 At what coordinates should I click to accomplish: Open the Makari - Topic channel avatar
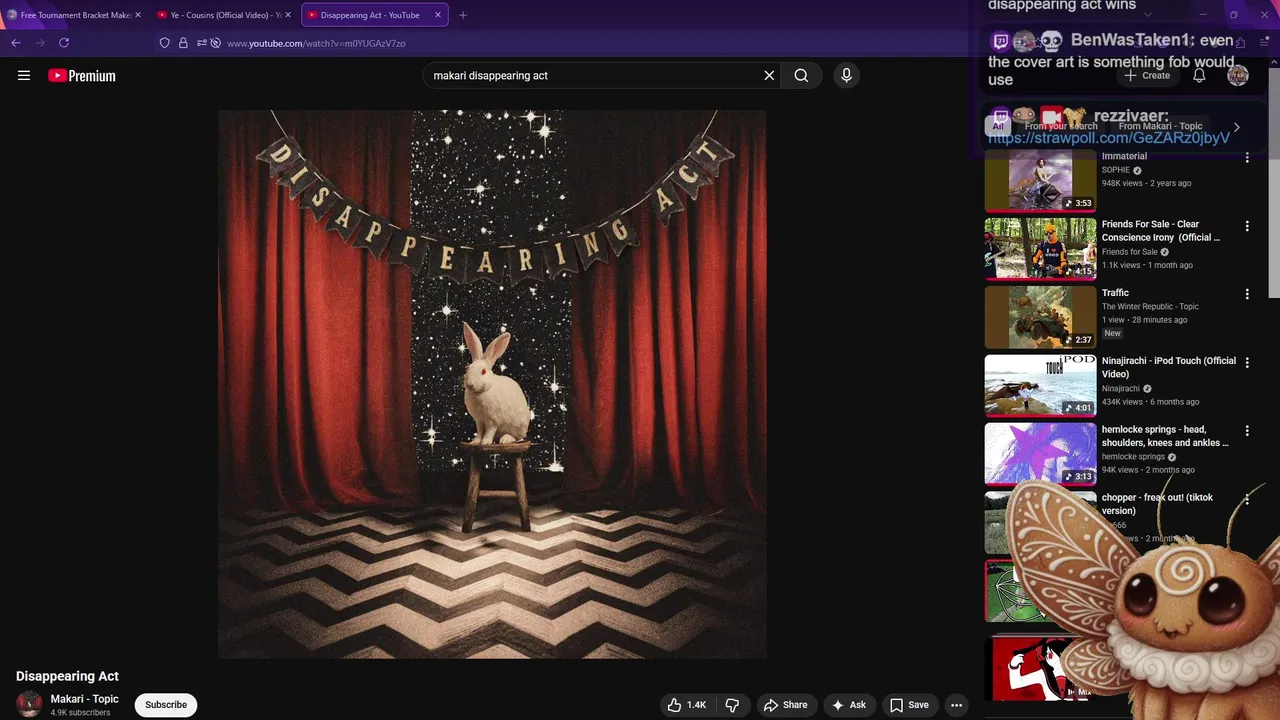(30, 704)
